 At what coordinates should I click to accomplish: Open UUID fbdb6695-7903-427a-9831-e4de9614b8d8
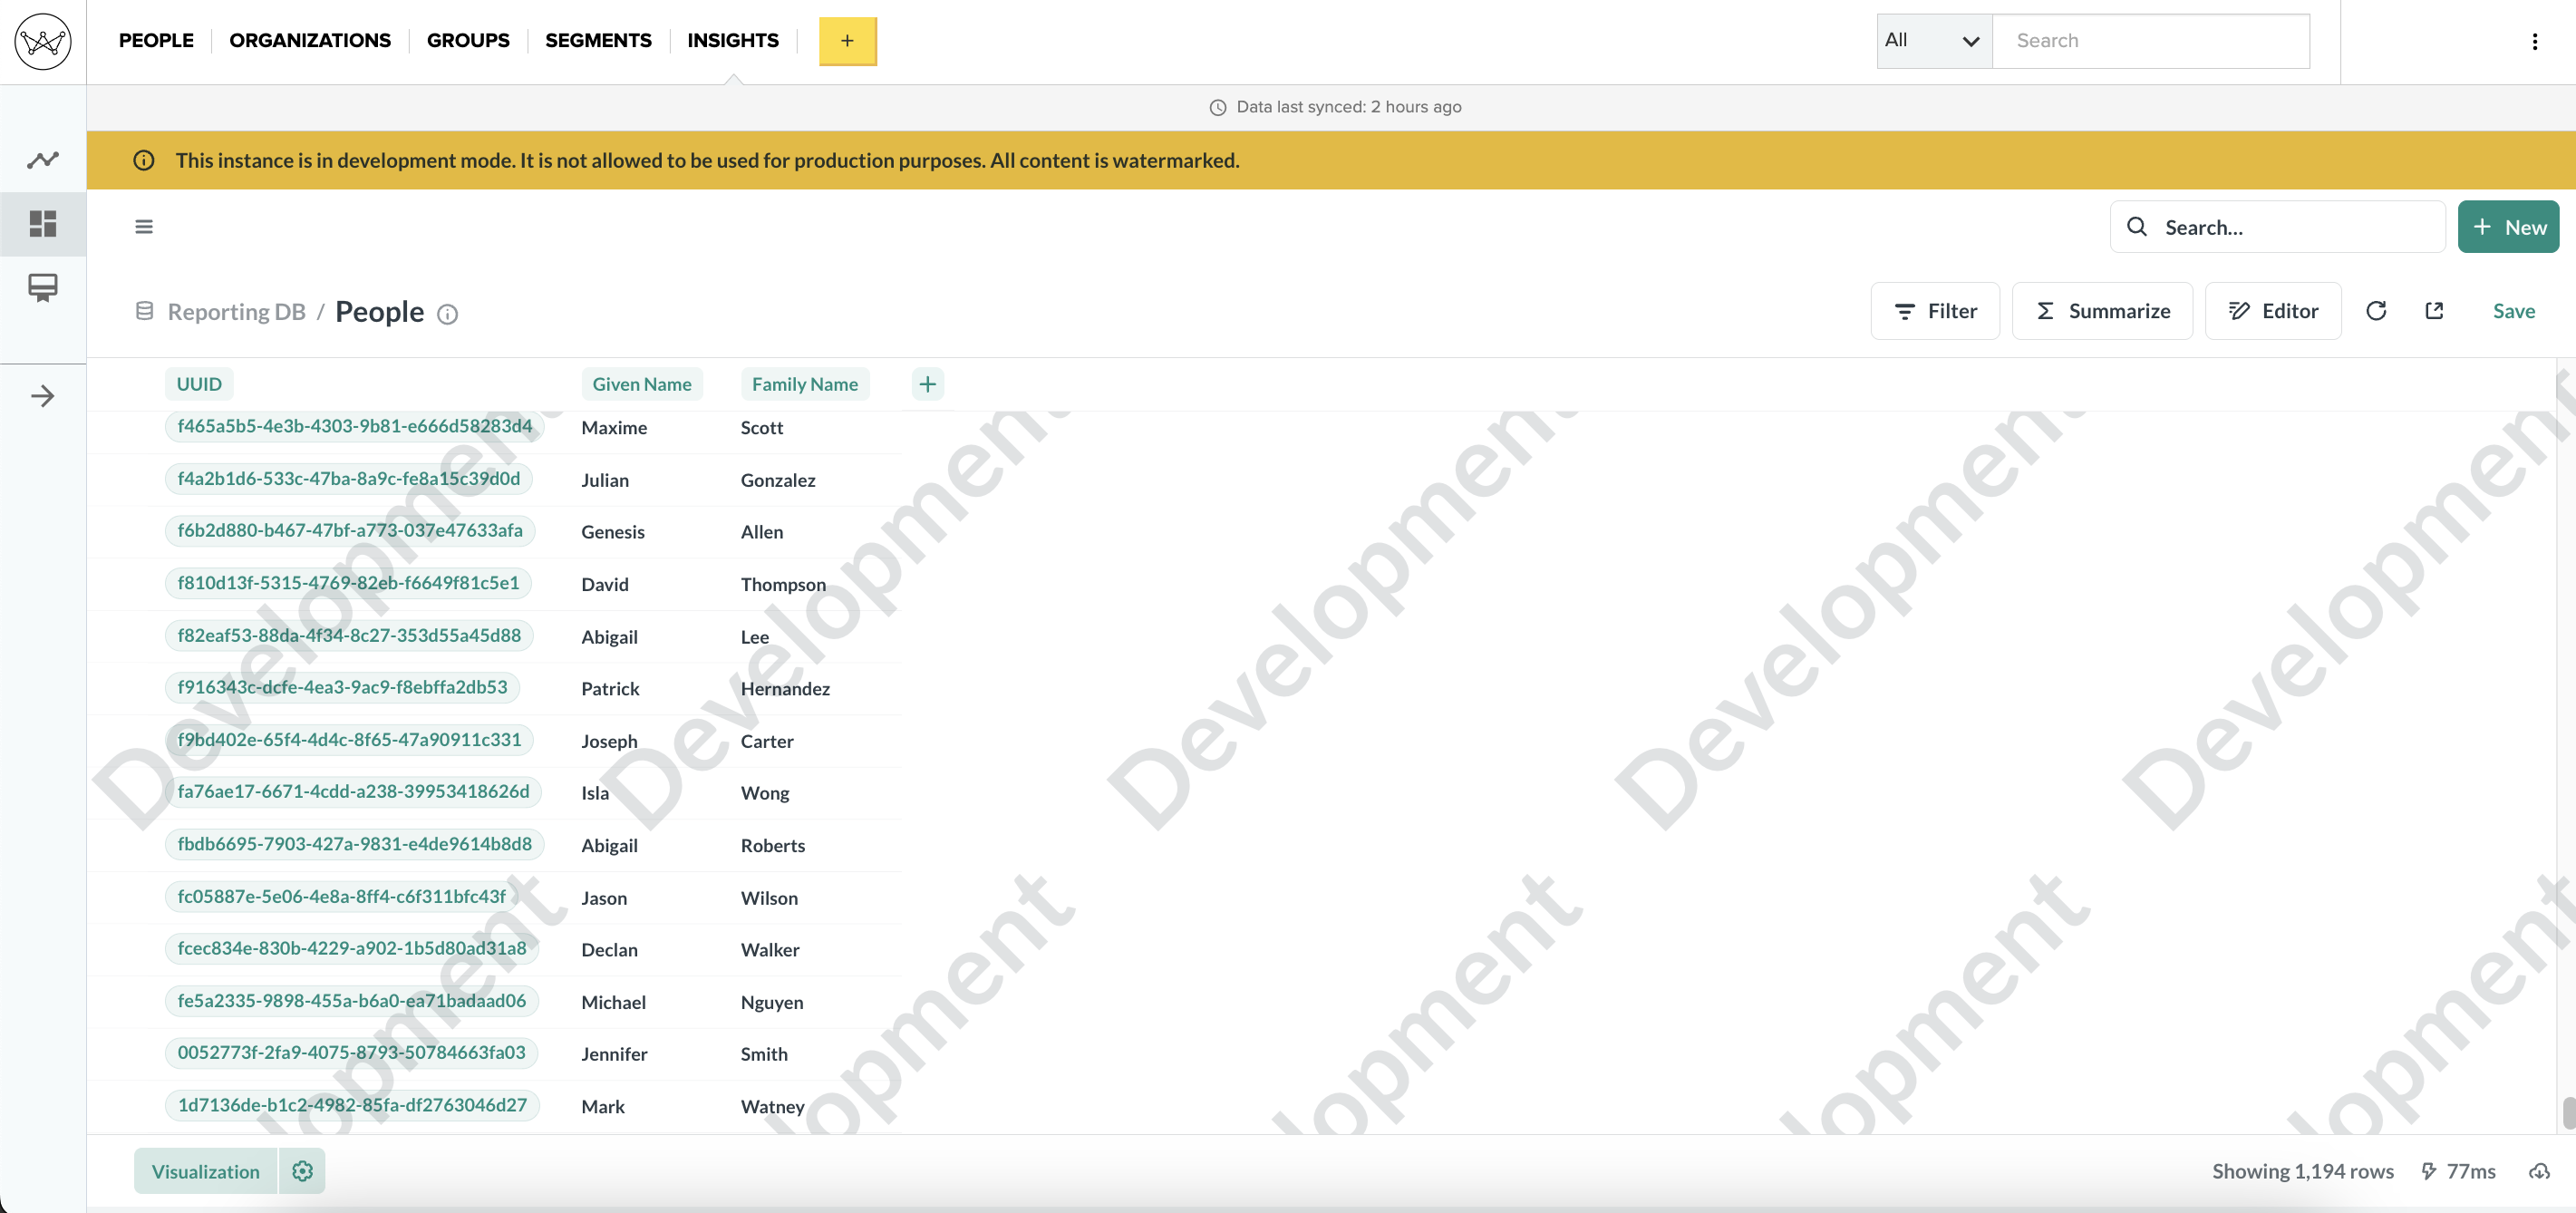[x=355, y=844]
